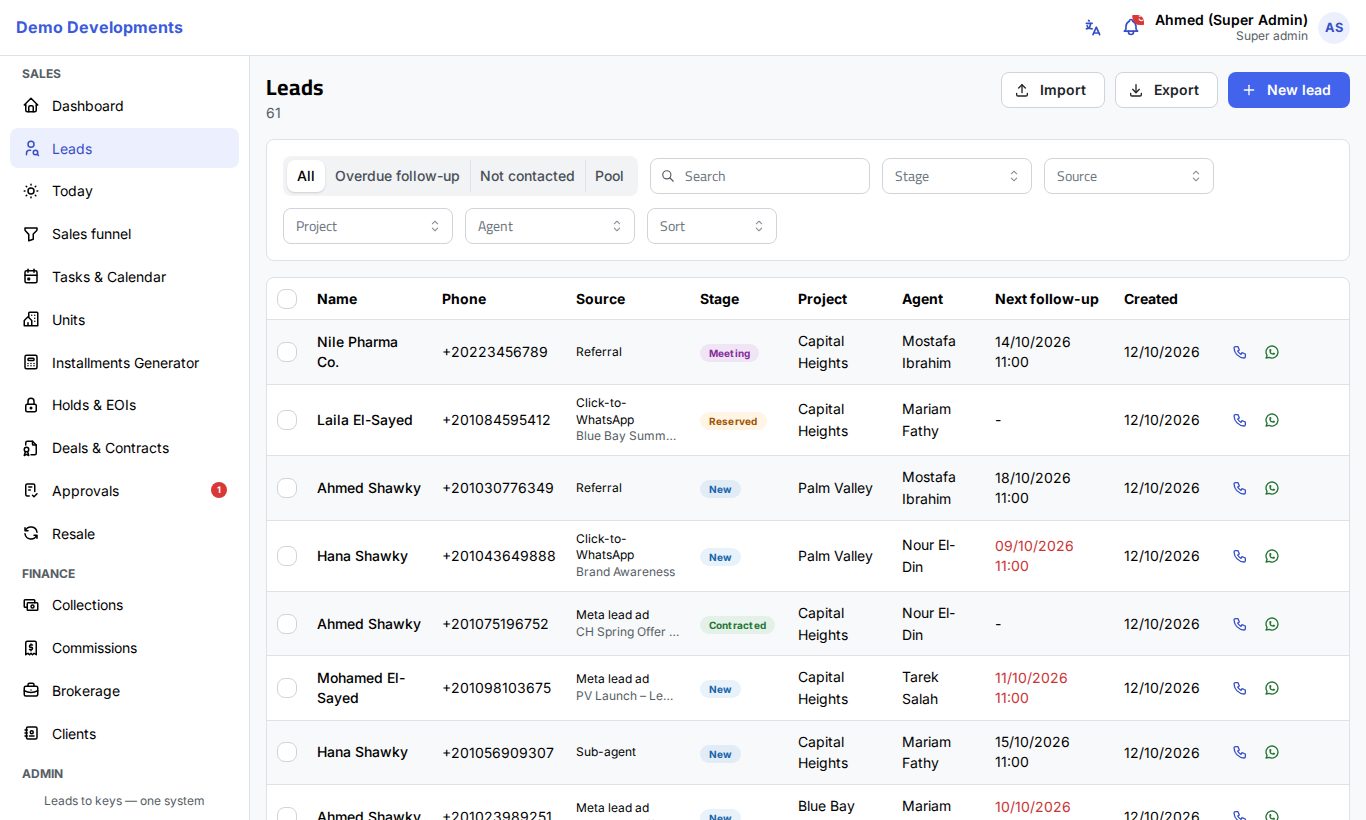
Task: Click phone call icon for Nile Pharma Co.
Action: [x=1240, y=352]
